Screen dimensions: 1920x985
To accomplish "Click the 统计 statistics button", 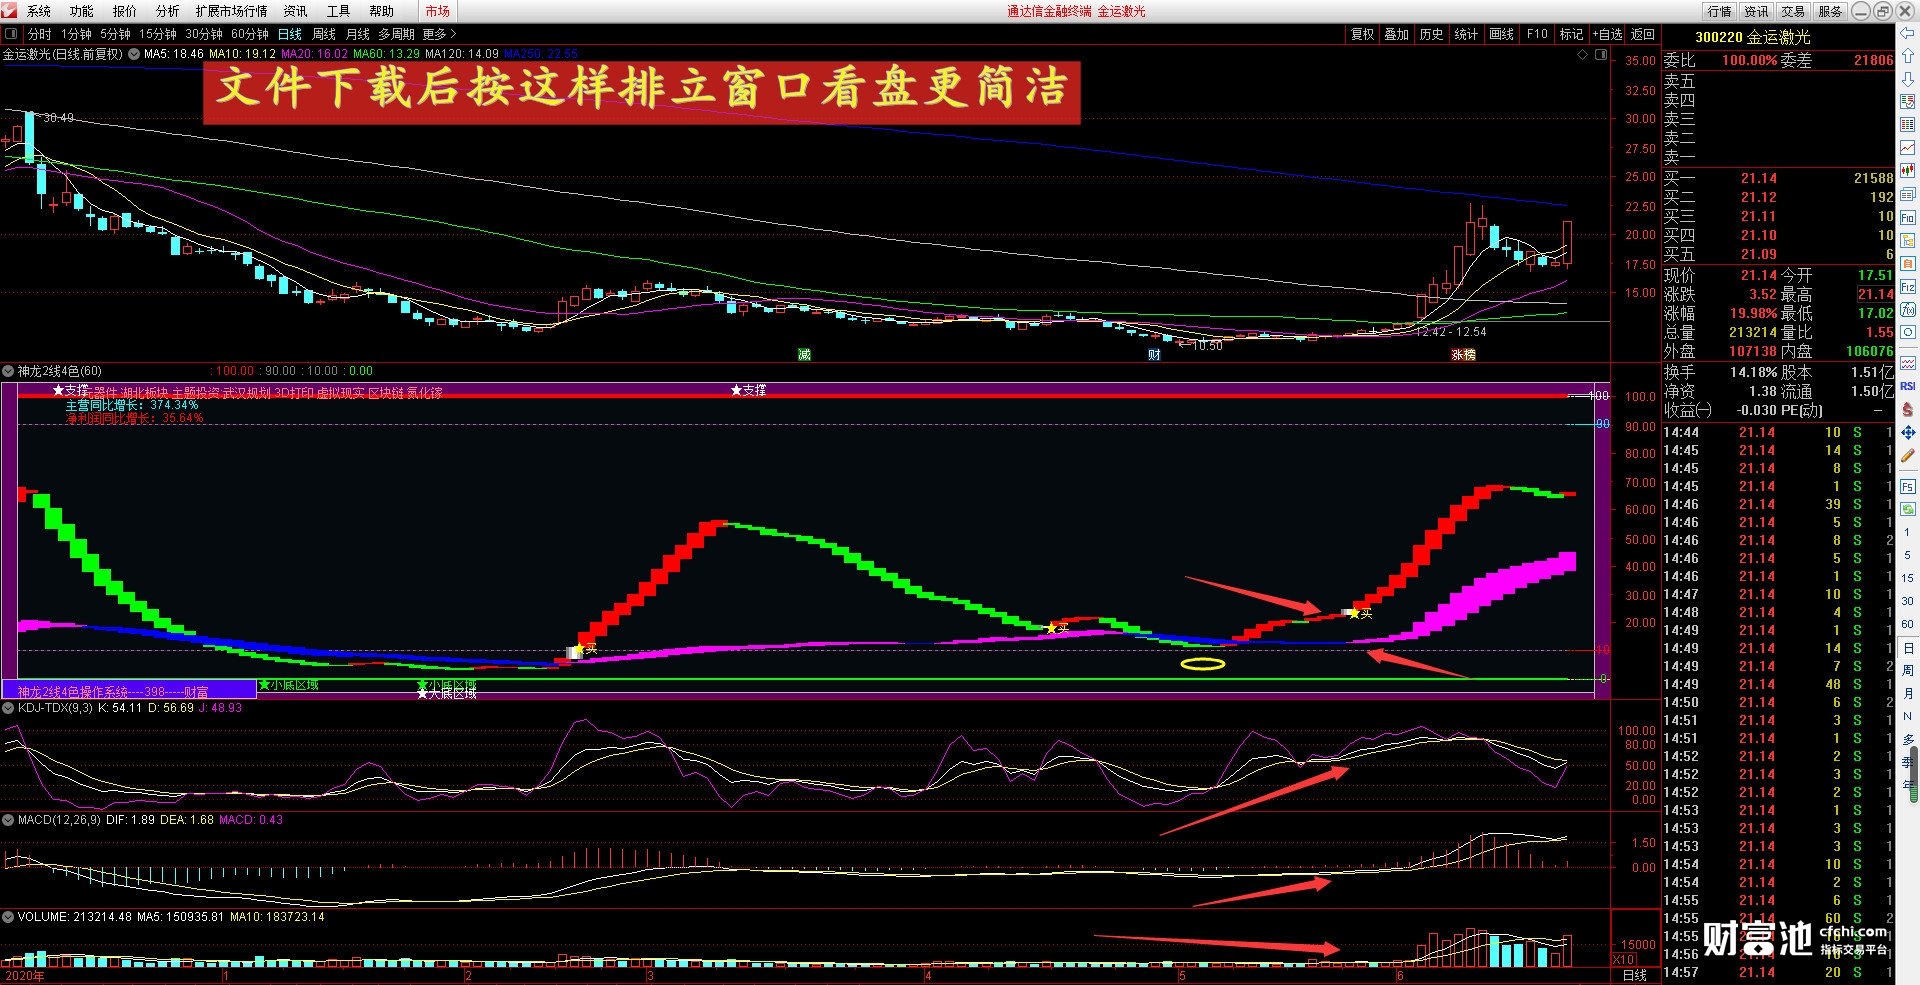I will coord(1466,34).
